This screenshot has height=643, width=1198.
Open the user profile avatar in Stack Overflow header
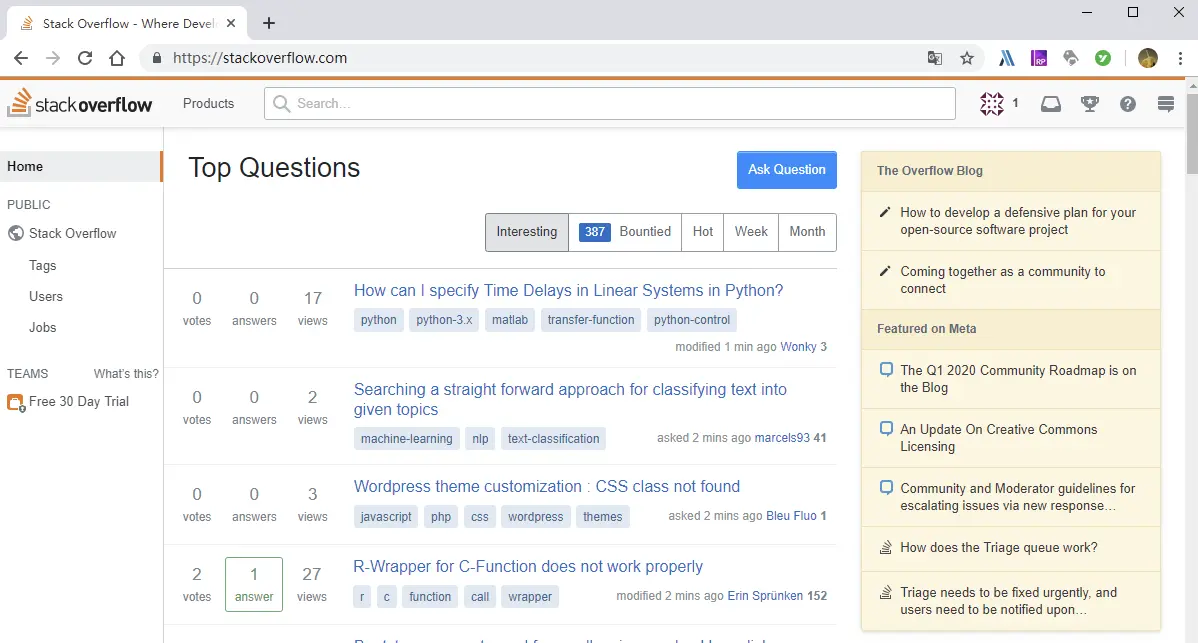[x=992, y=103]
